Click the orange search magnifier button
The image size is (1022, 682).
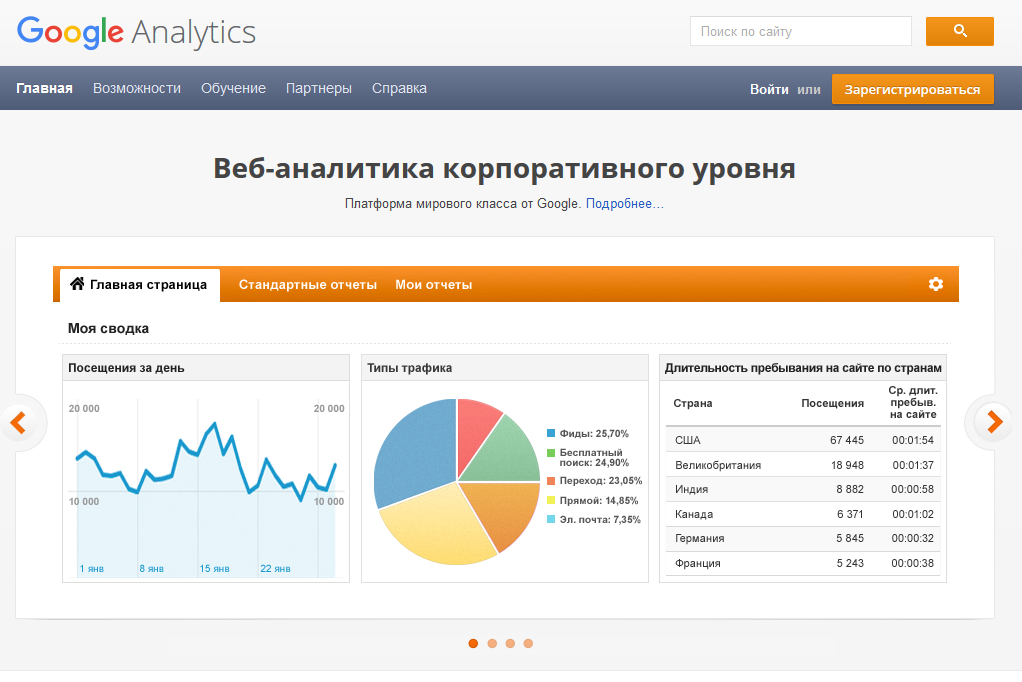959,31
